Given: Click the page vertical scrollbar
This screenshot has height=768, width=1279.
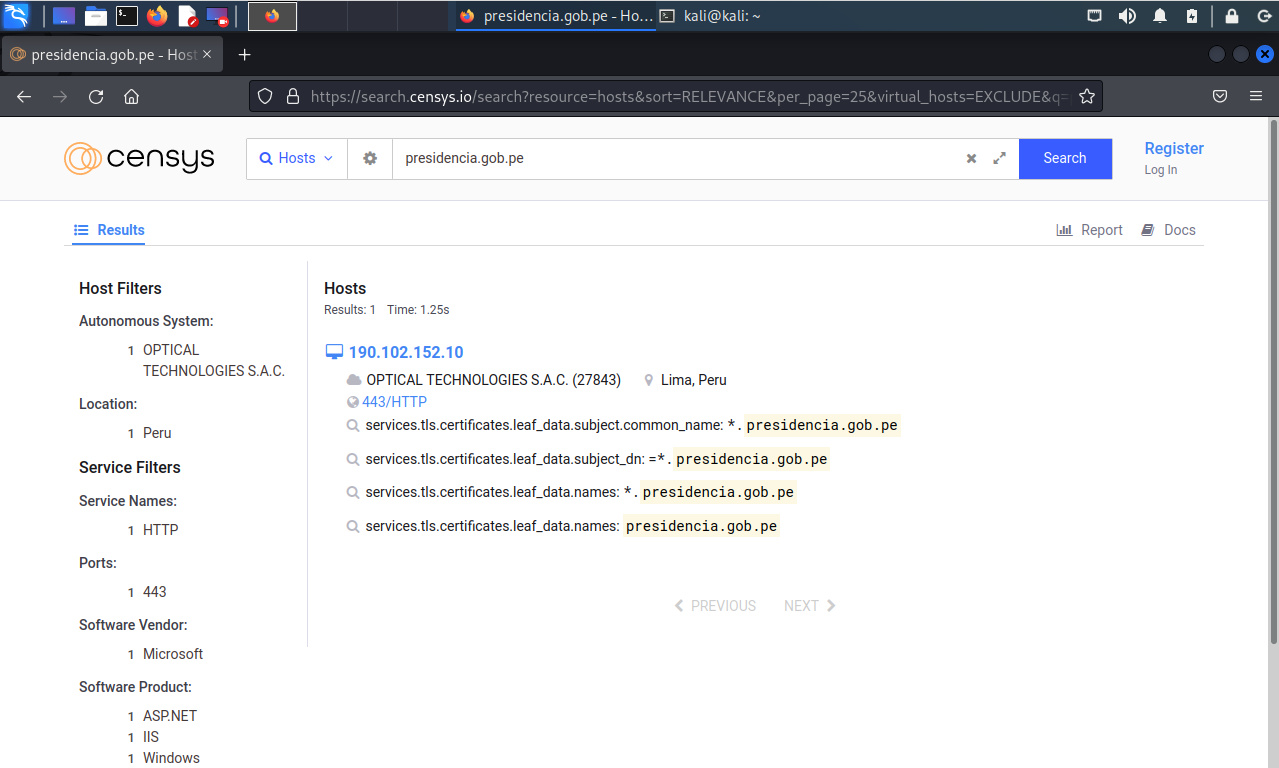Looking at the screenshot, I should 1272,380.
